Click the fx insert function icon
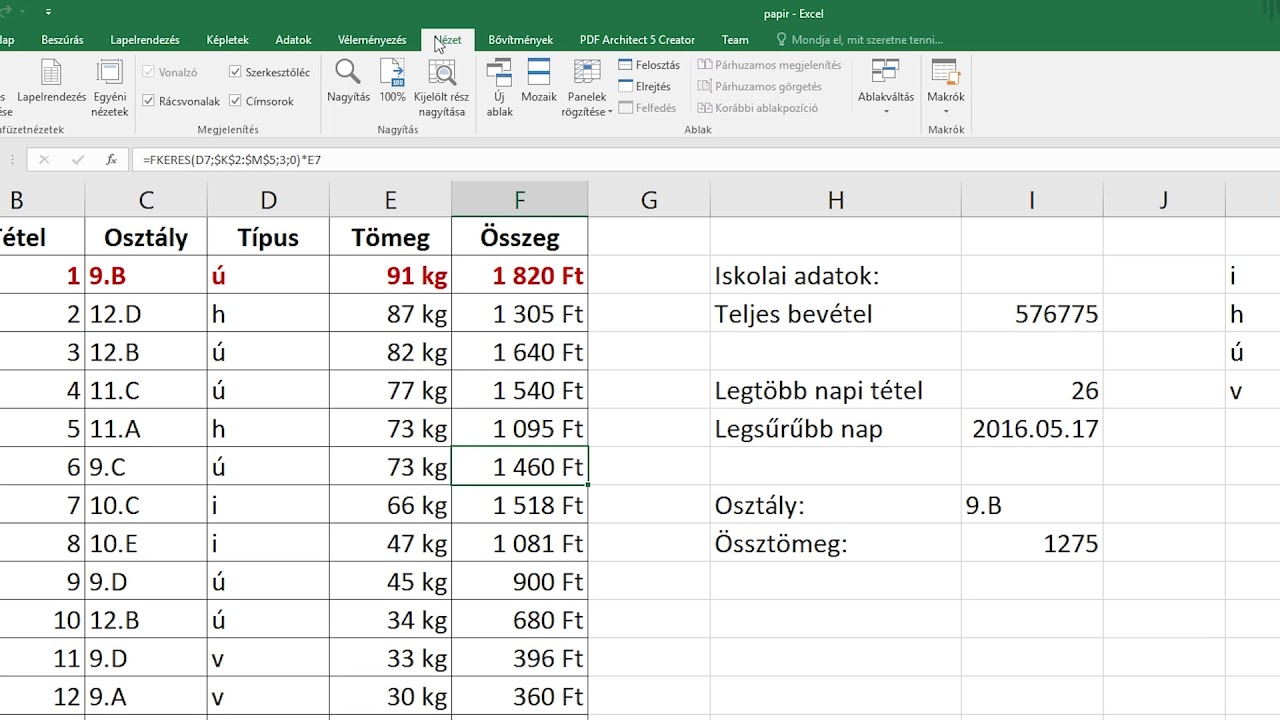 point(111,159)
